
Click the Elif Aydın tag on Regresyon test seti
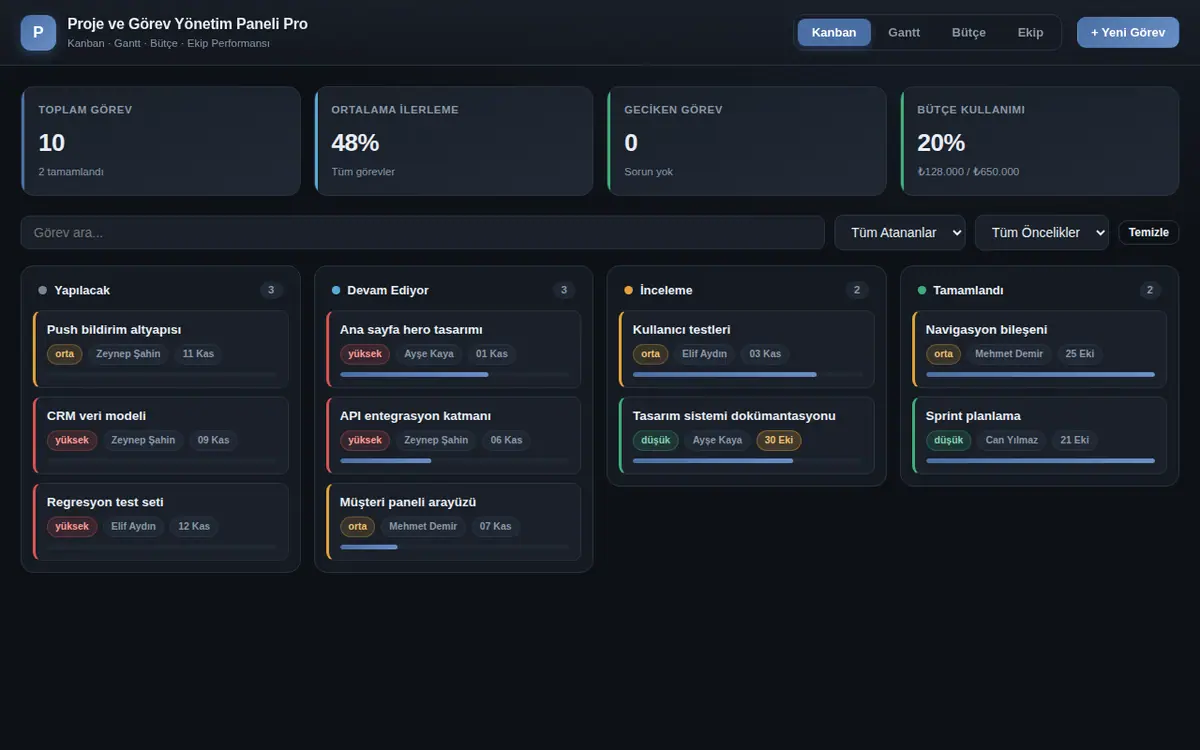(133, 526)
